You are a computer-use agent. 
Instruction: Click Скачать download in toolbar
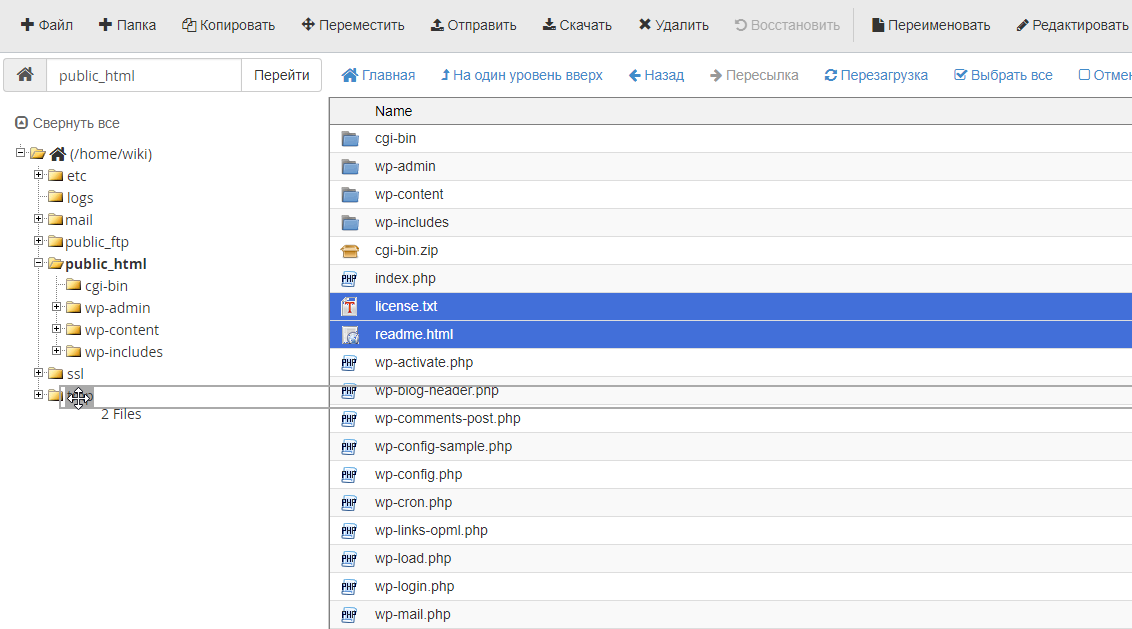click(x=577, y=25)
